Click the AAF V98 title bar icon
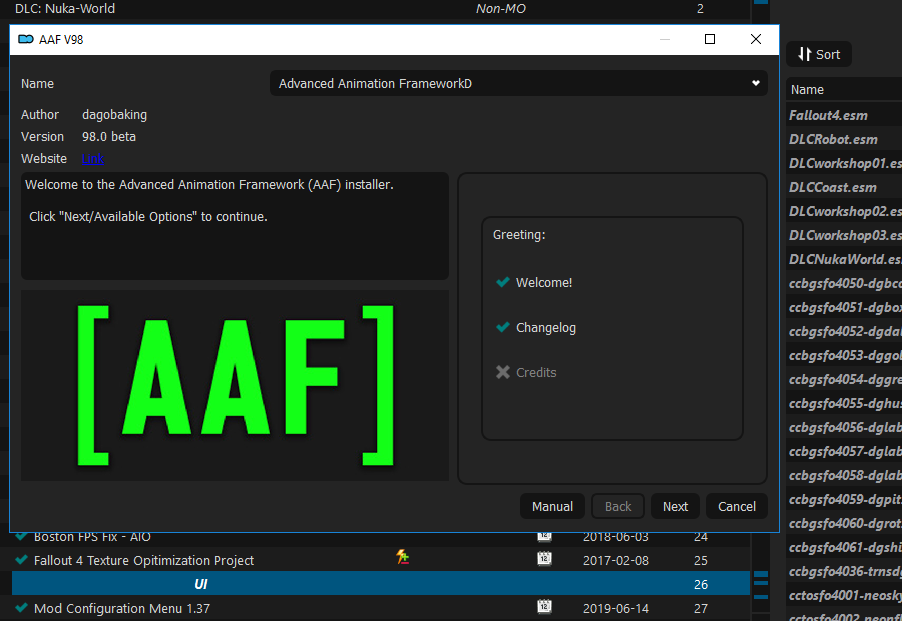 click(x=26, y=39)
